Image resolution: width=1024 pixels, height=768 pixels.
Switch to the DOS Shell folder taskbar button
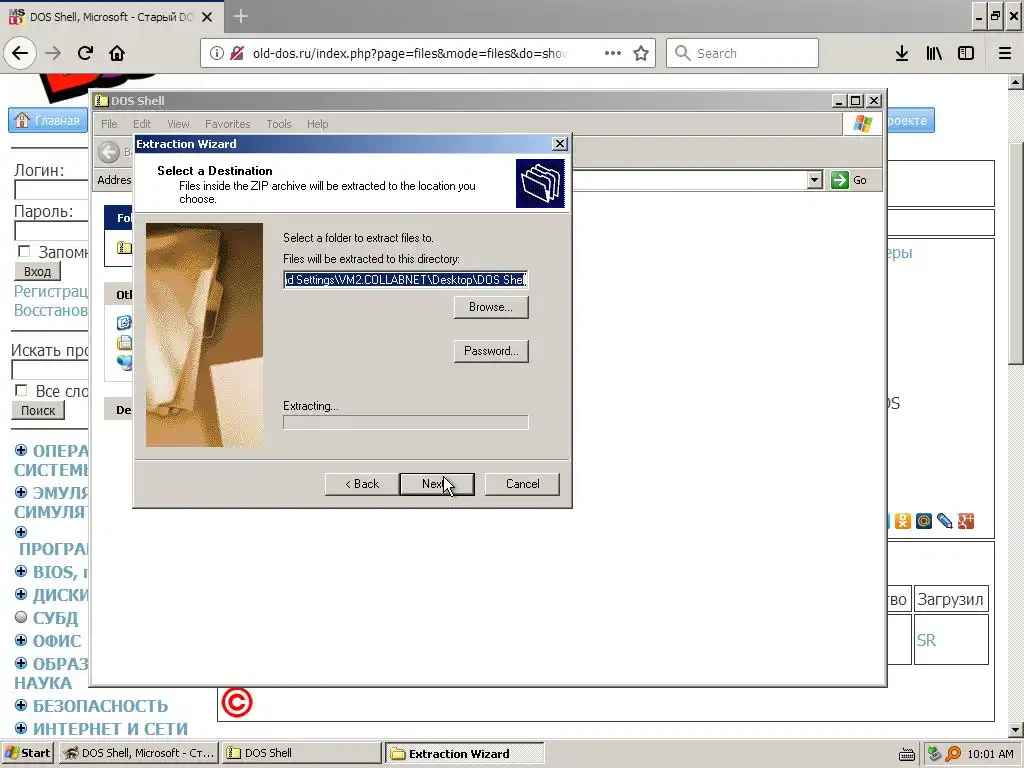click(x=301, y=753)
